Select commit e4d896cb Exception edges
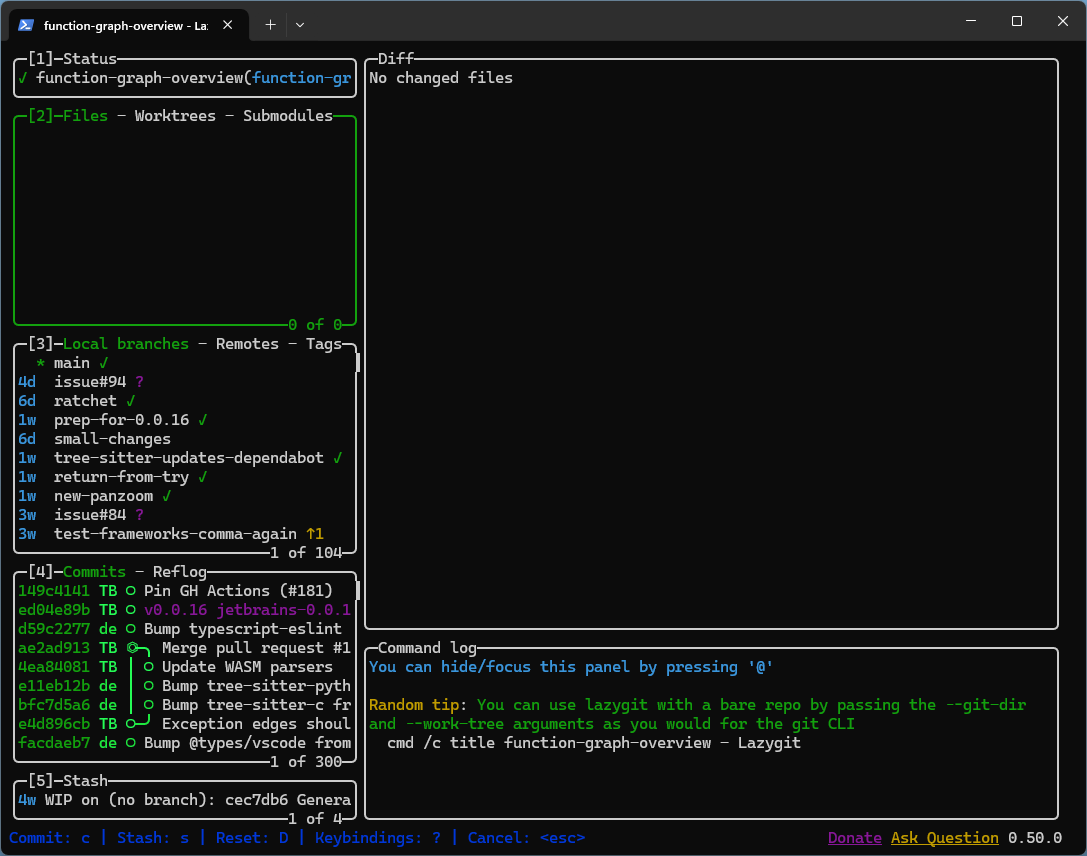 tap(186, 724)
